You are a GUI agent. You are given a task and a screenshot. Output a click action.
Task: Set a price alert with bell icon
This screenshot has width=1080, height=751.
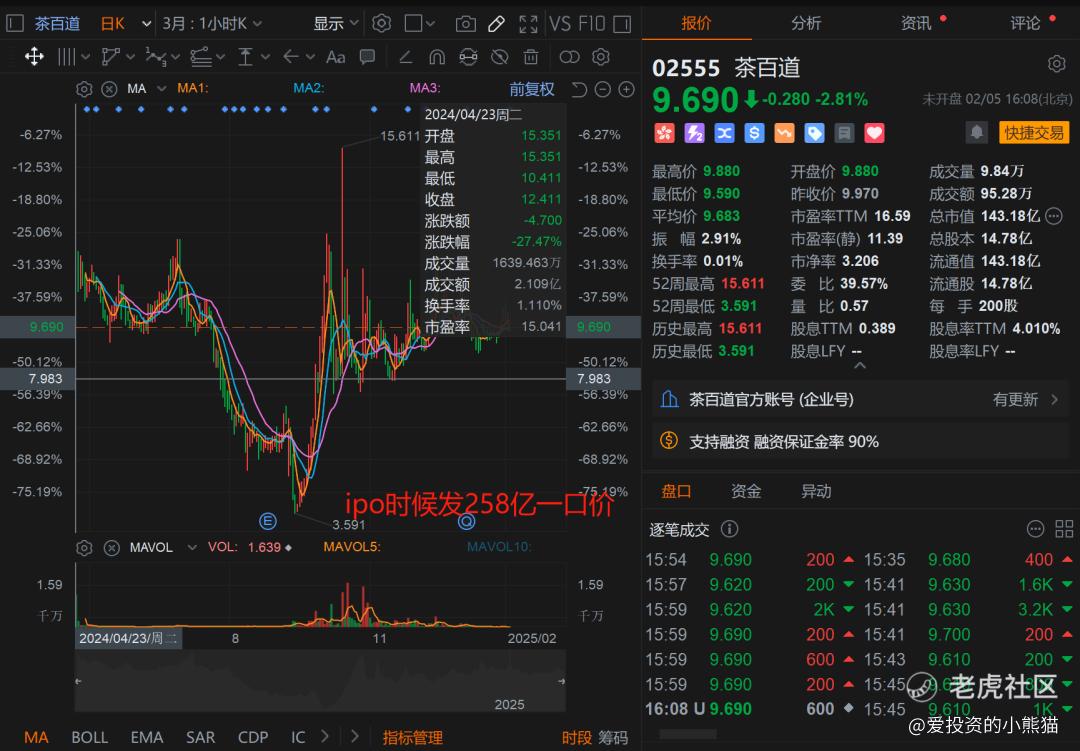976,132
